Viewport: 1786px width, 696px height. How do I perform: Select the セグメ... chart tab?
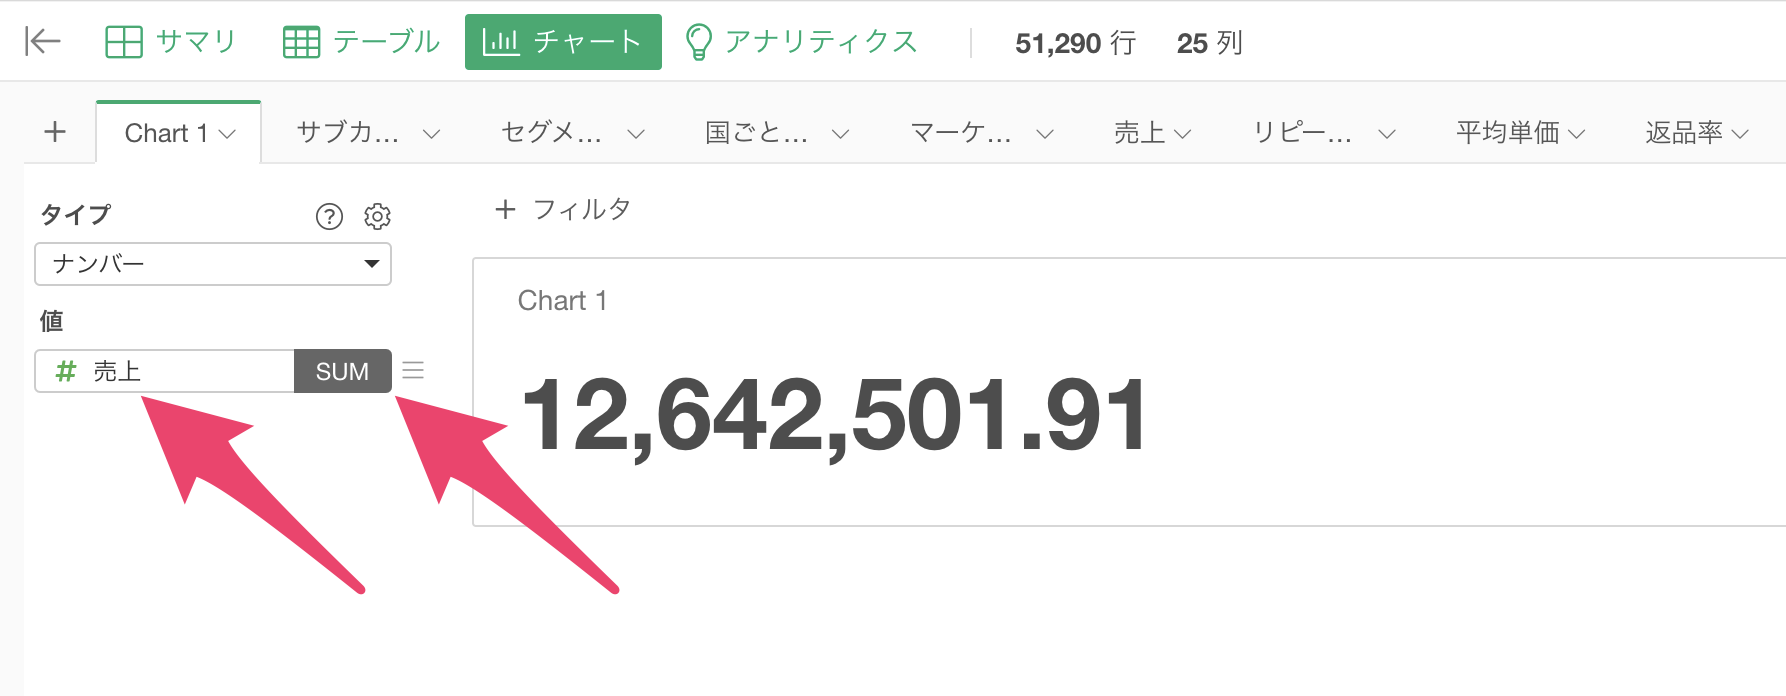(x=551, y=133)
